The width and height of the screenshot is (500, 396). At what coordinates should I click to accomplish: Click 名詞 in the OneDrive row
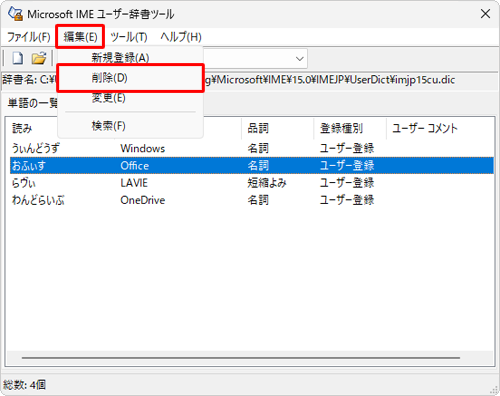[258, 200]
